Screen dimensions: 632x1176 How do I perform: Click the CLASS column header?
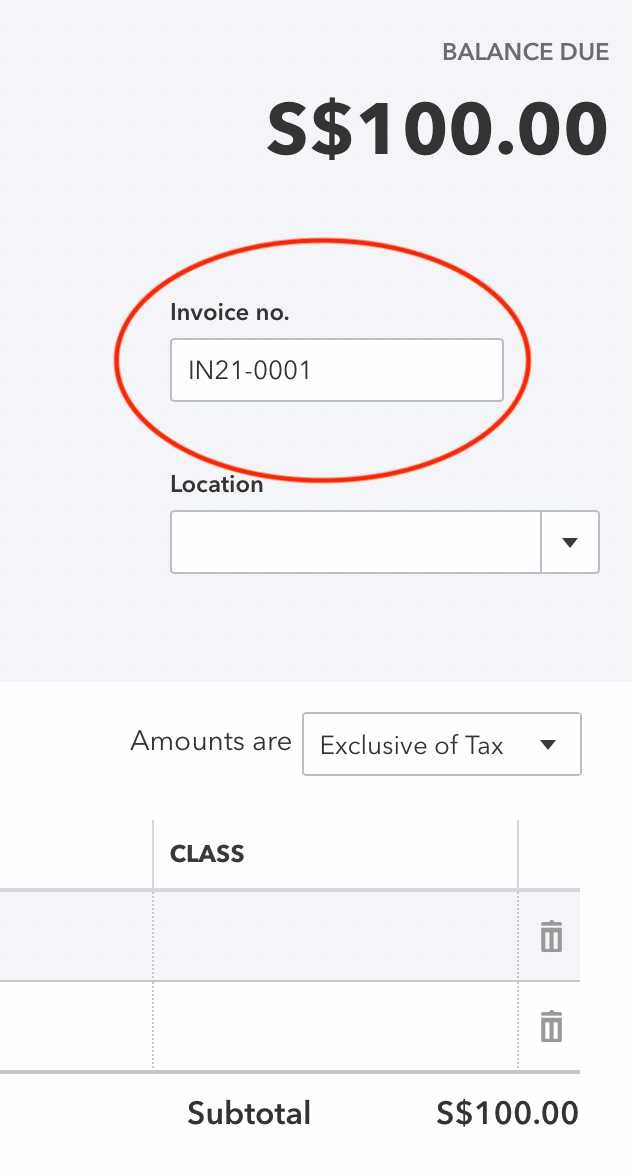click(x=208, y=854)
